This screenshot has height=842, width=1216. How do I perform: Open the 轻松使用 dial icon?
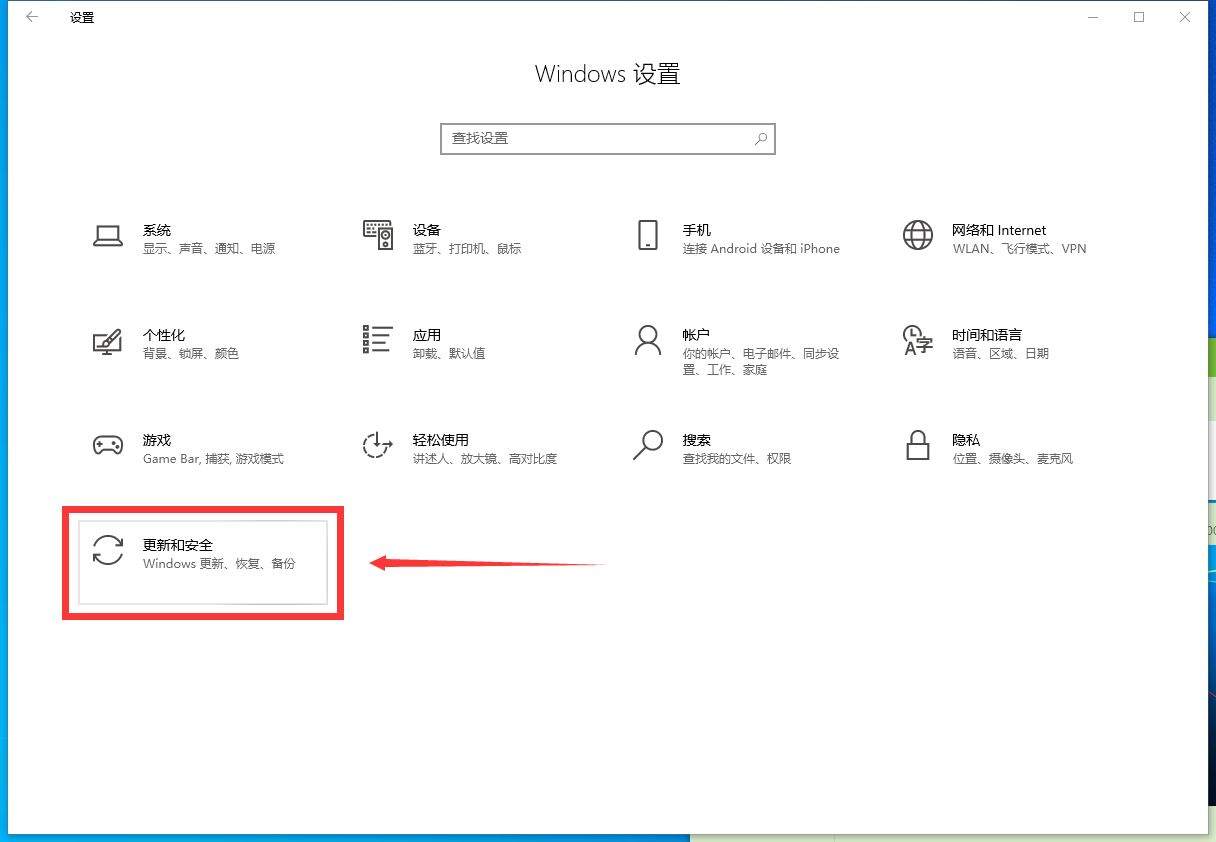[x=378, y=445]
